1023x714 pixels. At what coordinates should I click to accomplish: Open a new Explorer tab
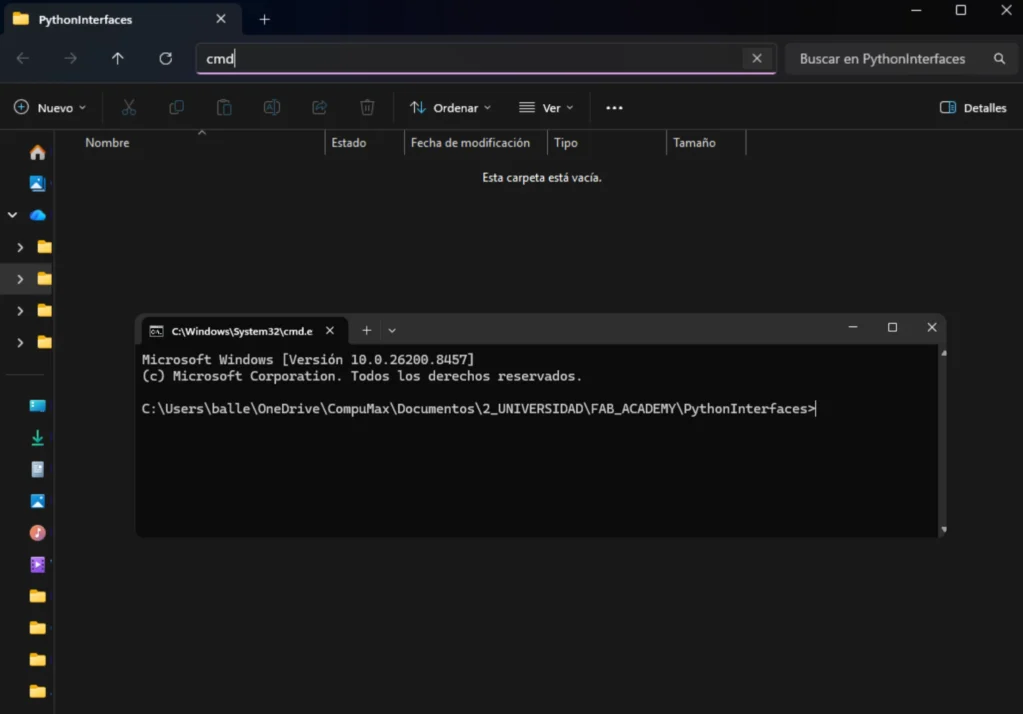[x=264, y=20]
